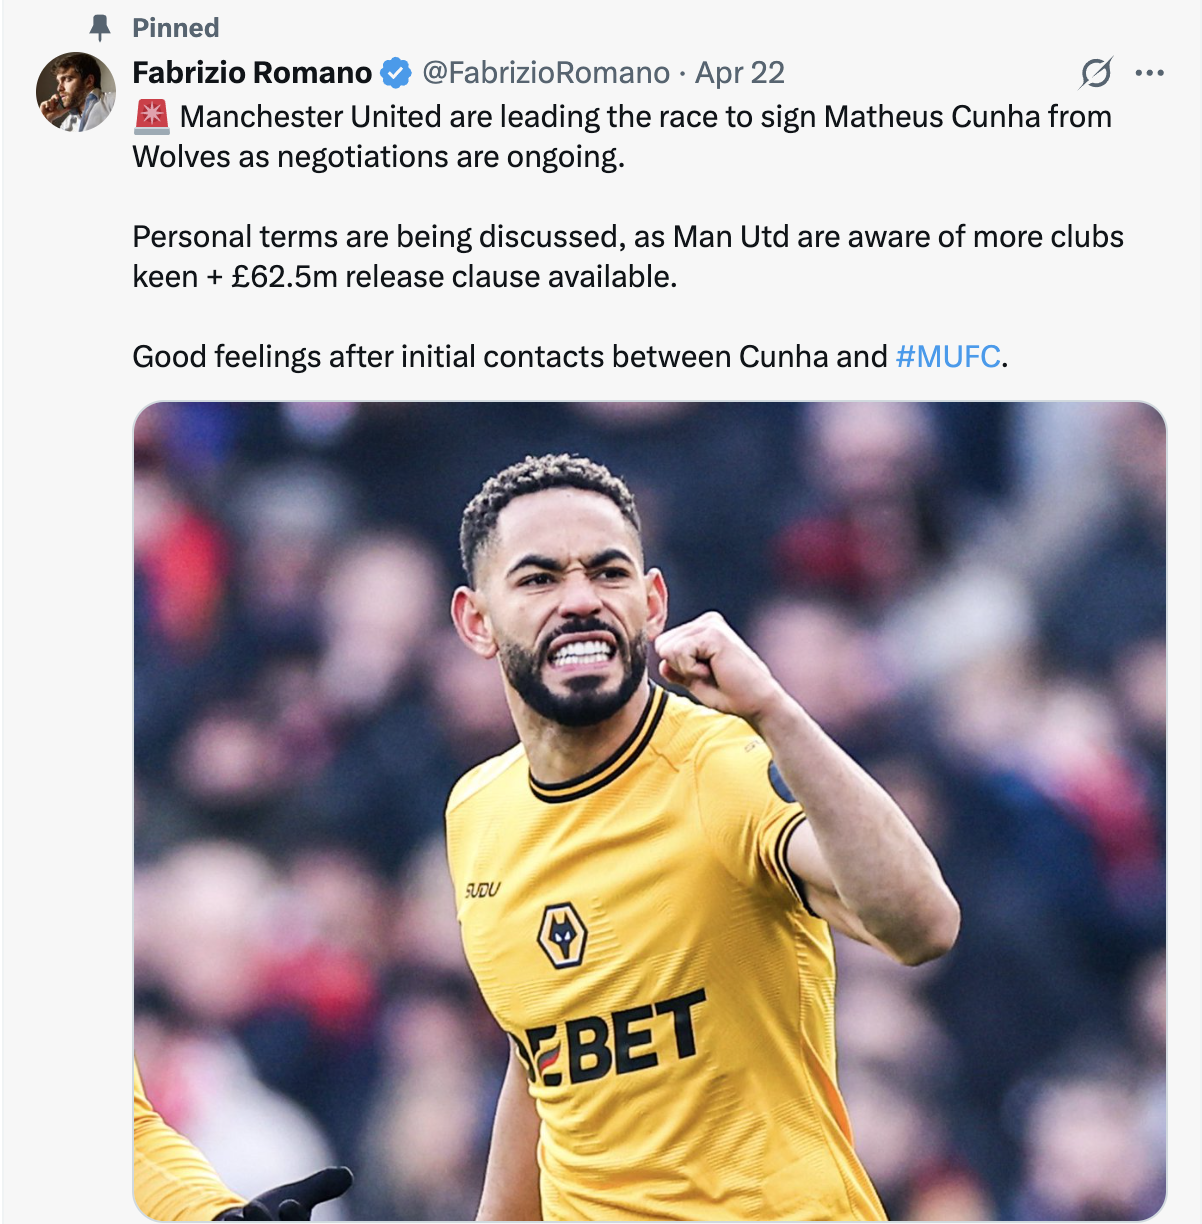Click the 'Good feelings after initial contacts' line
1202x1224 pixels.
click(570, 357)
